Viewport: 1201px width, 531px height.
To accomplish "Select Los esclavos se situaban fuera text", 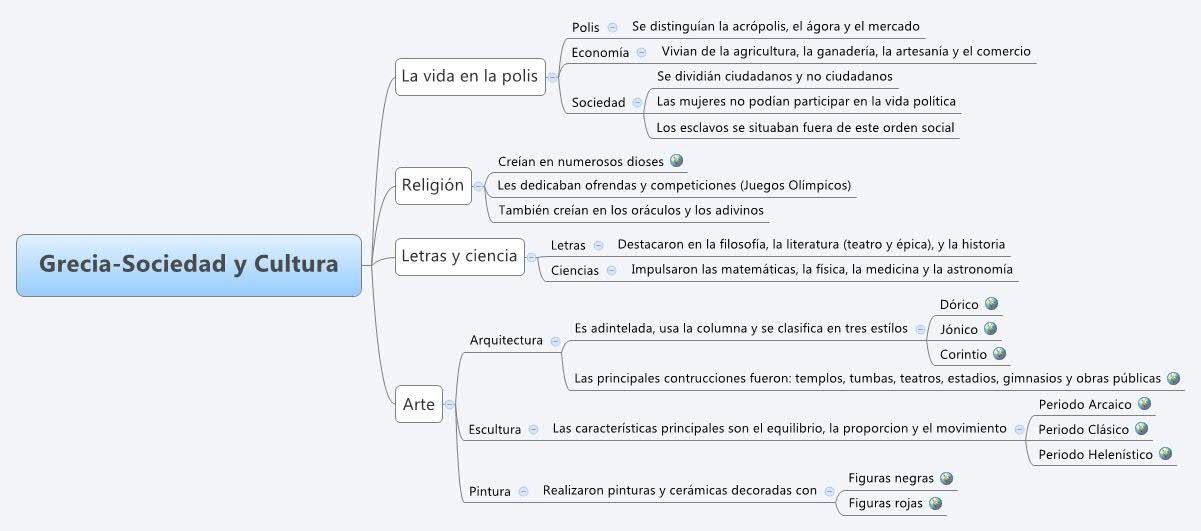I will pyautogui.click(x=805, y=127).
